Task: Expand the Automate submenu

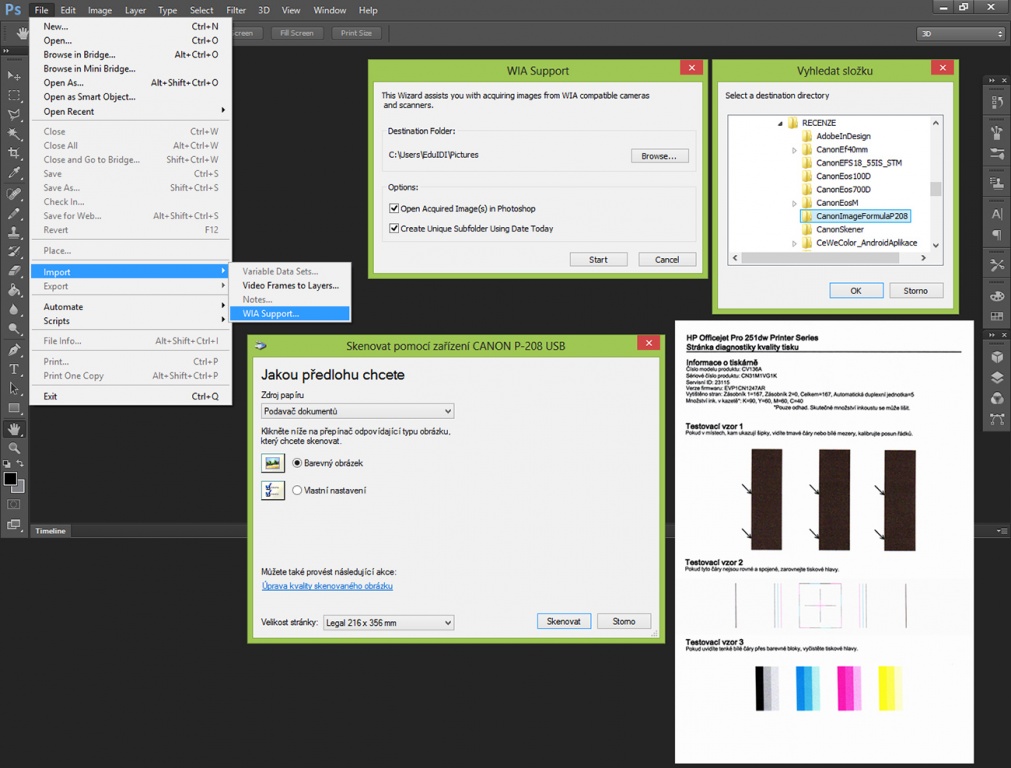Action: tap(131, 307)
